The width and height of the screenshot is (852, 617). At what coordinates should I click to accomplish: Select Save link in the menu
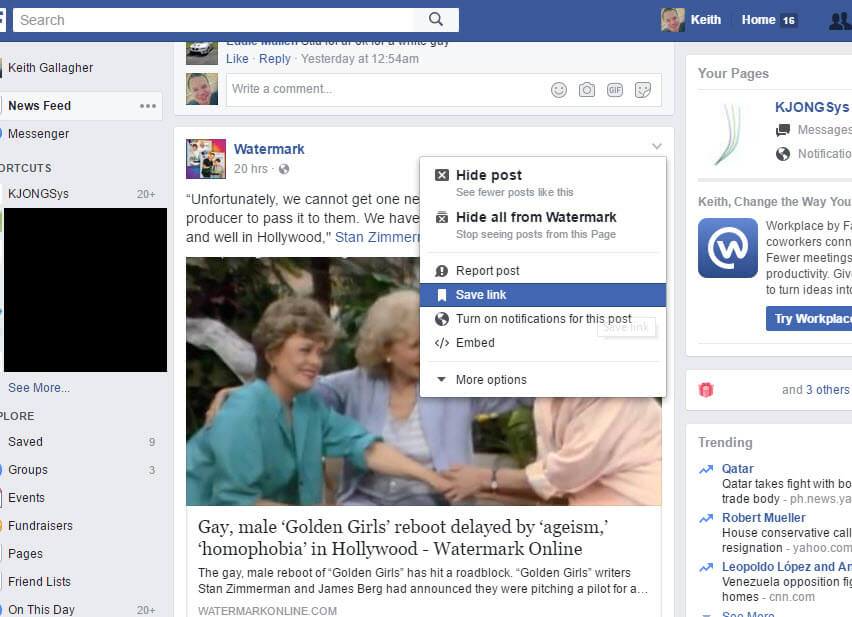[543, 294]
